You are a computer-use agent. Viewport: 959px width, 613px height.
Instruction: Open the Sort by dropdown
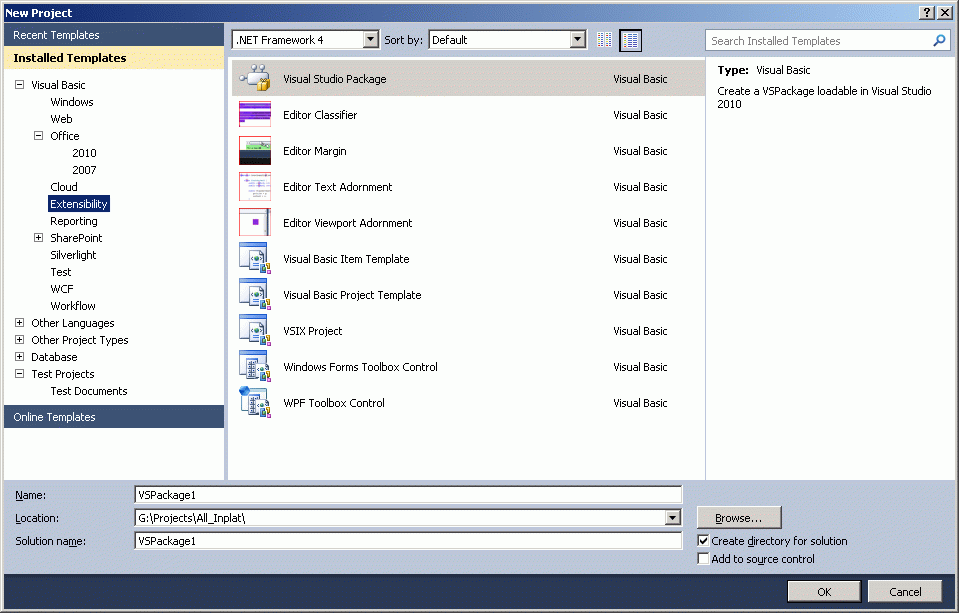[578, 40]
